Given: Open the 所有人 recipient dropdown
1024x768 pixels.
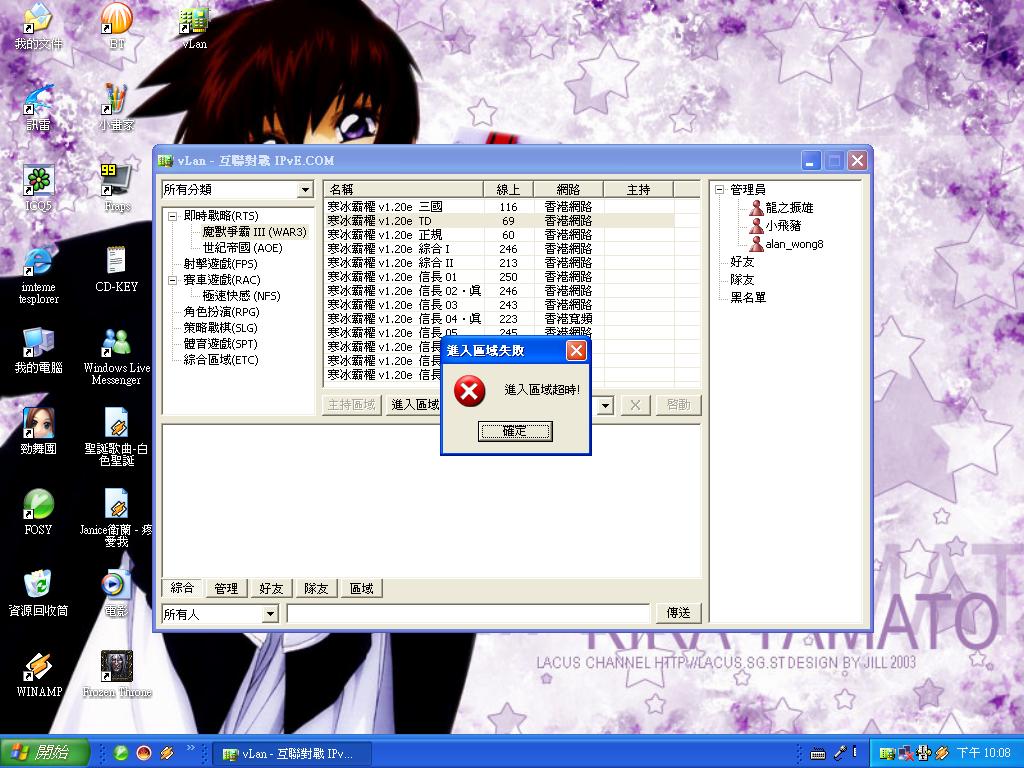Looking at the screenshot, I should (268, 614).
